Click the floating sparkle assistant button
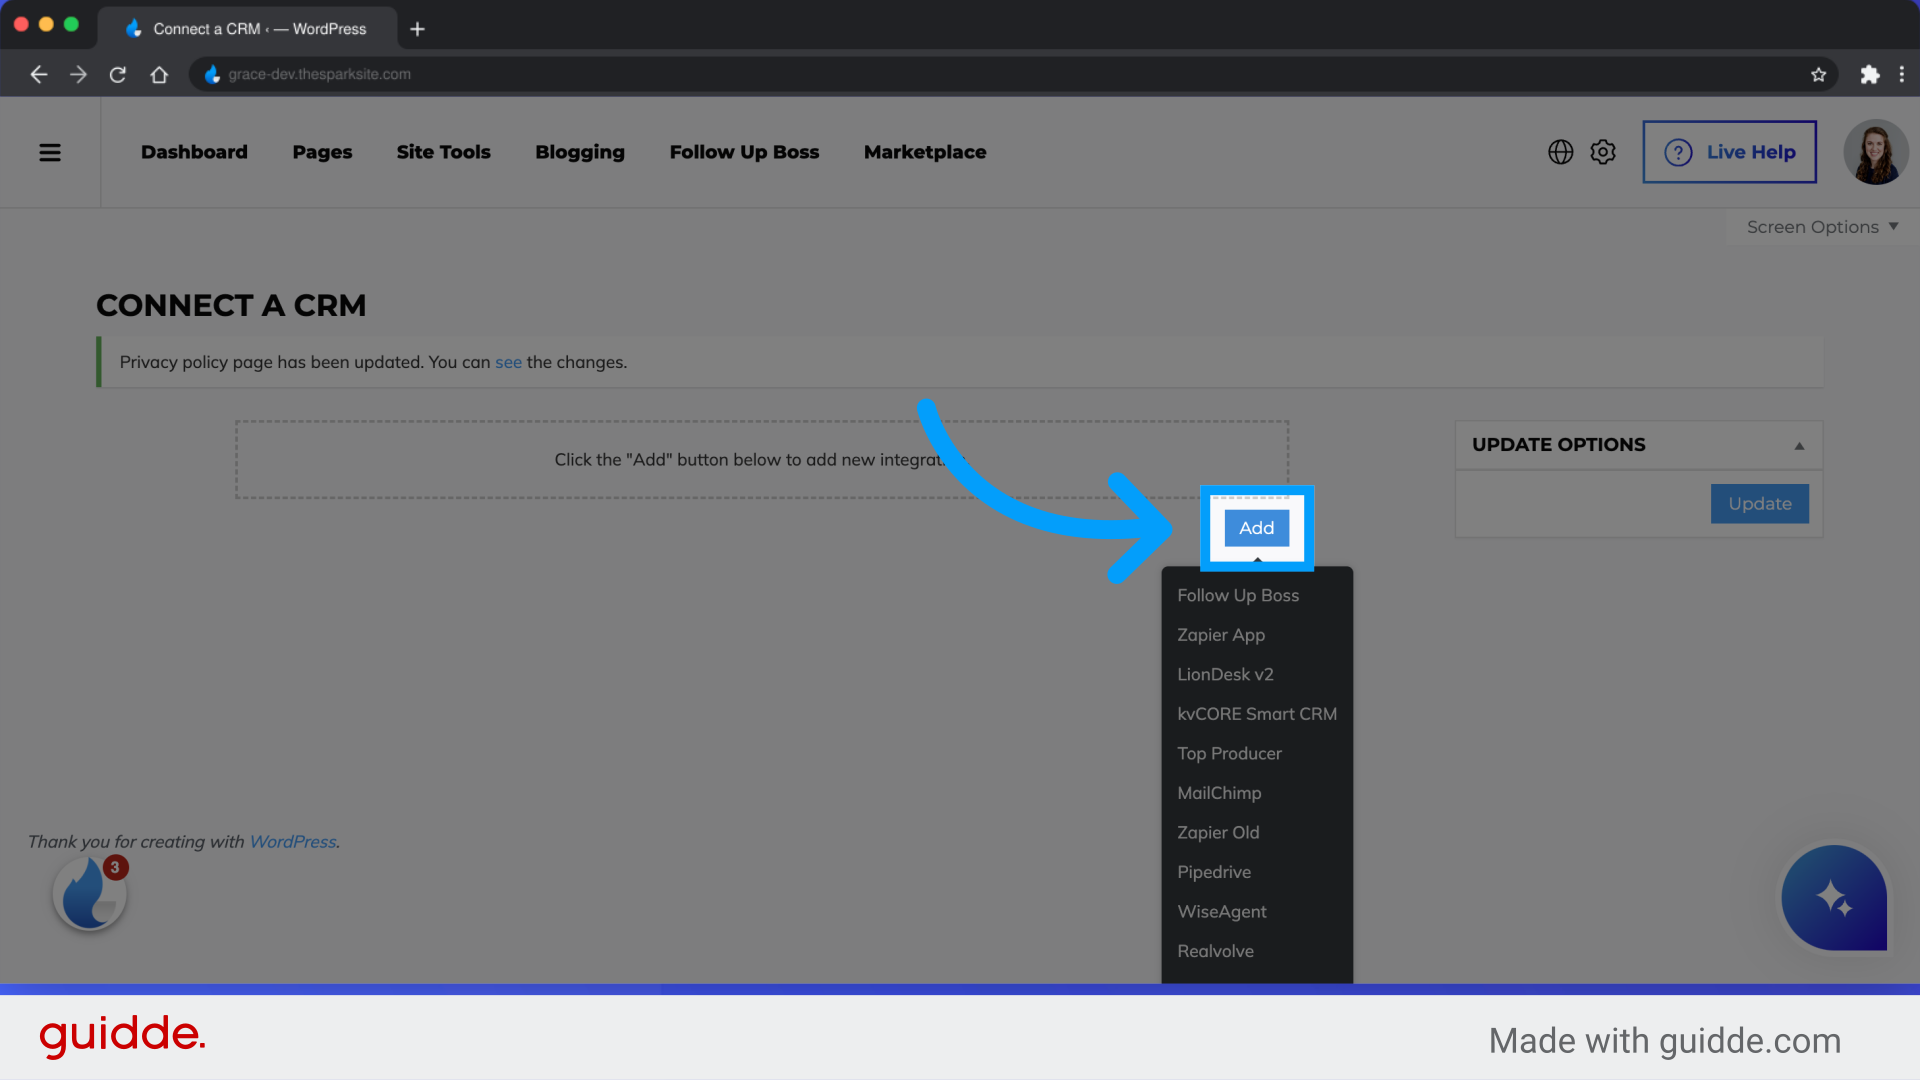The height and width of the screenshot is (1080, 1920). (1833, 898)
